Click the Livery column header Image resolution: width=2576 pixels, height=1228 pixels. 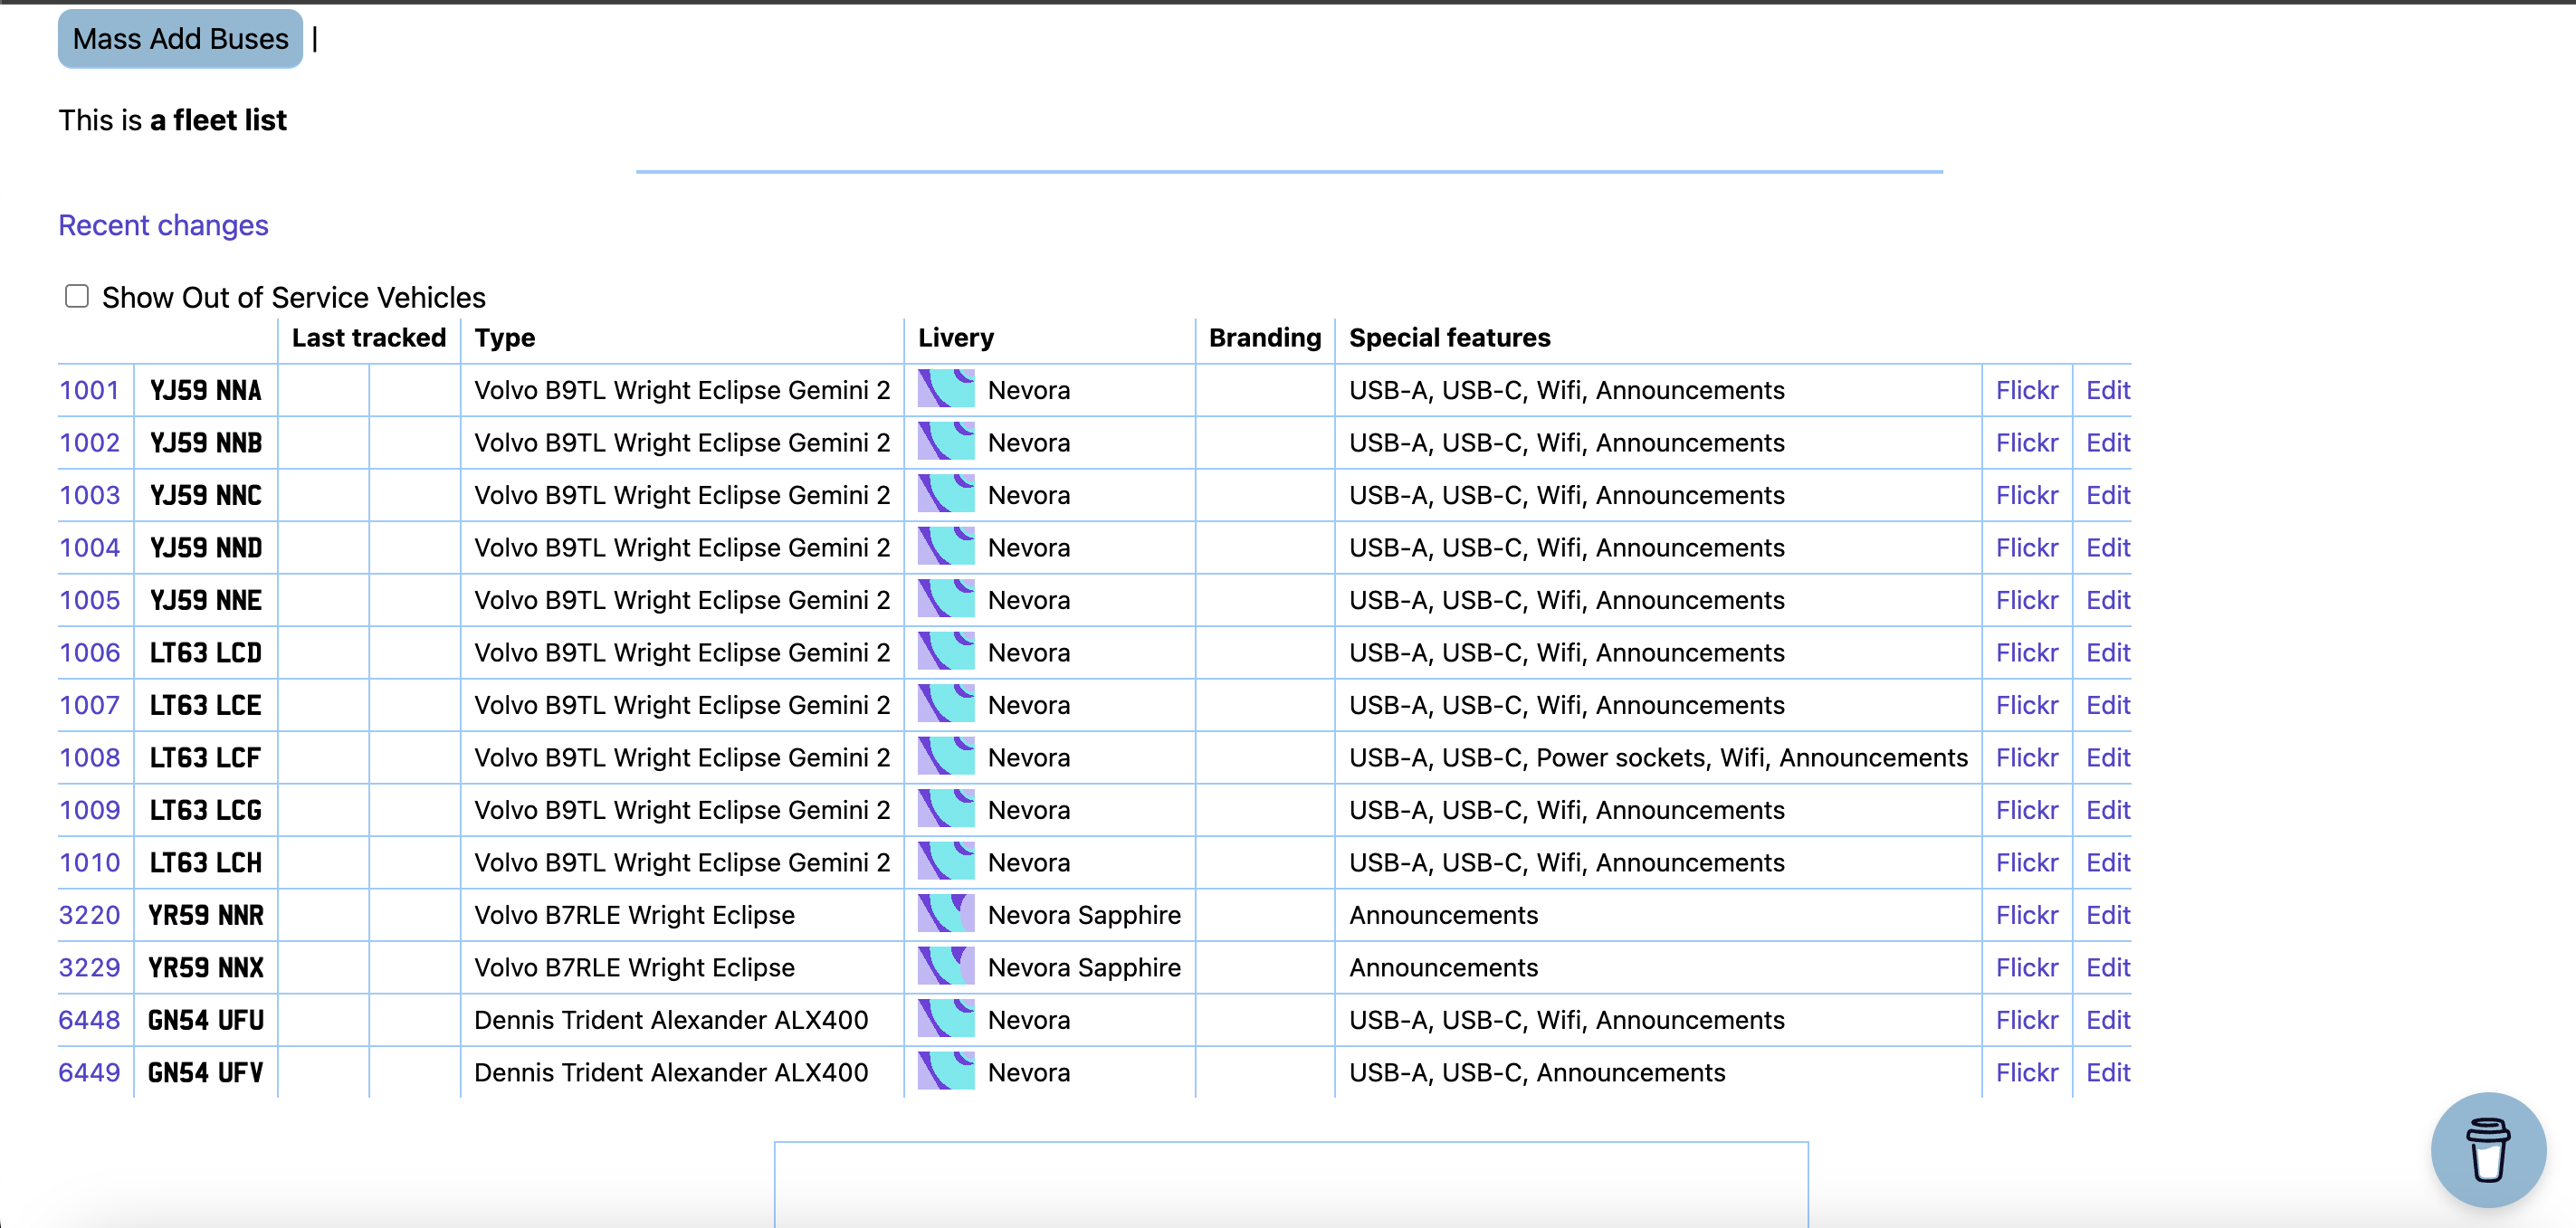[x=955, y=338]
